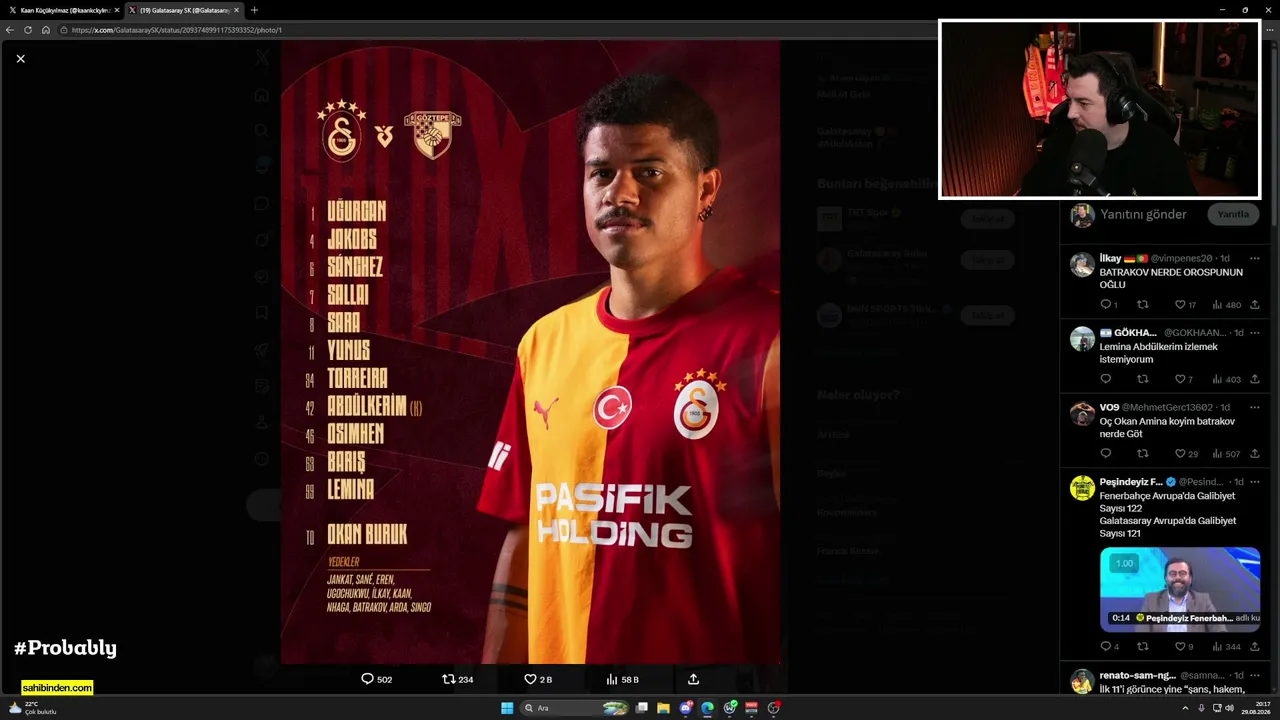Open the @MehmetGerc13602 profile link
Screen dimensions: 1280x720
pos(1167,408)
